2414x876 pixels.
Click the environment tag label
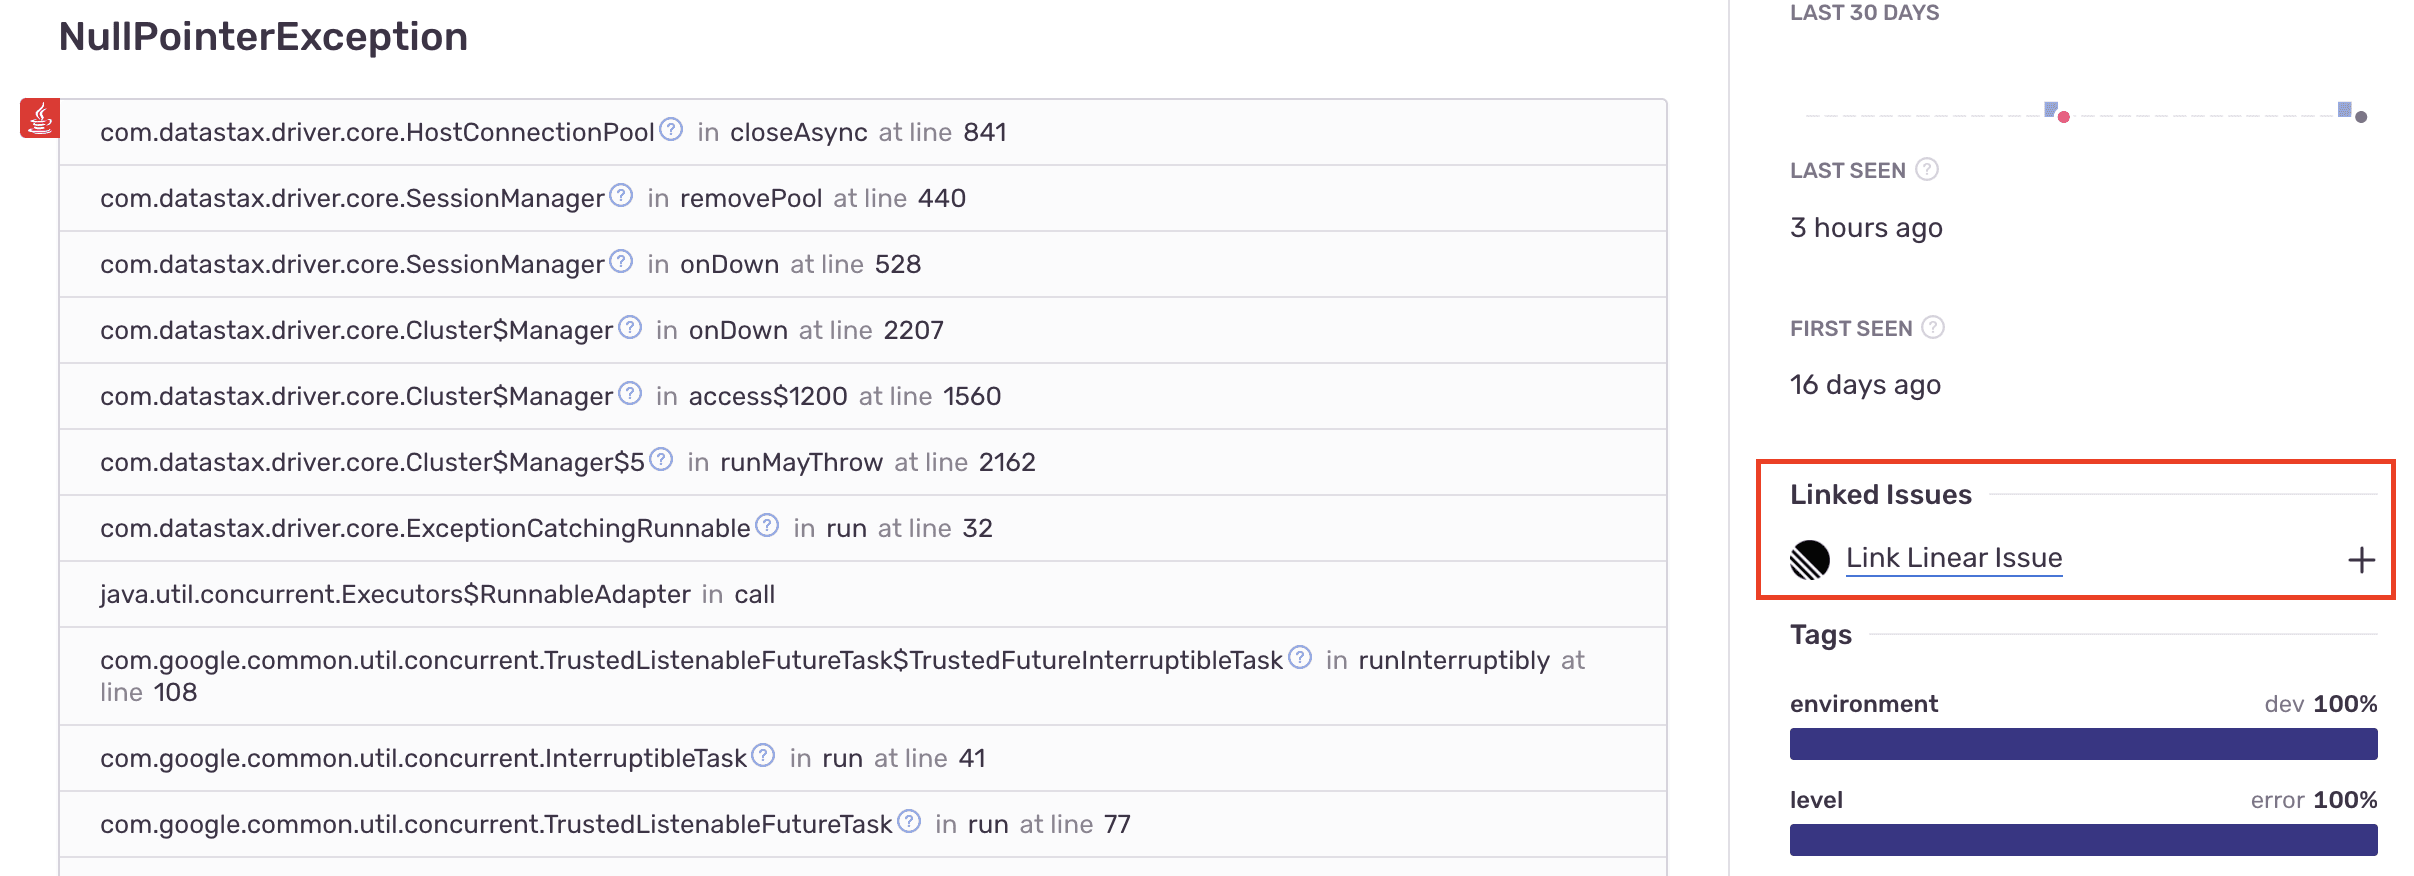coord(1864,704)
